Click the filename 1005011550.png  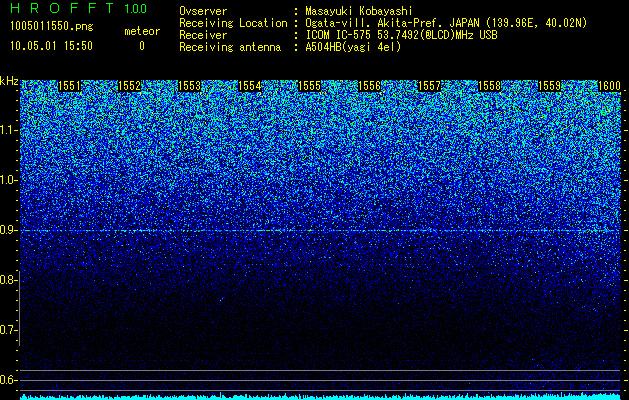point(51,27)
